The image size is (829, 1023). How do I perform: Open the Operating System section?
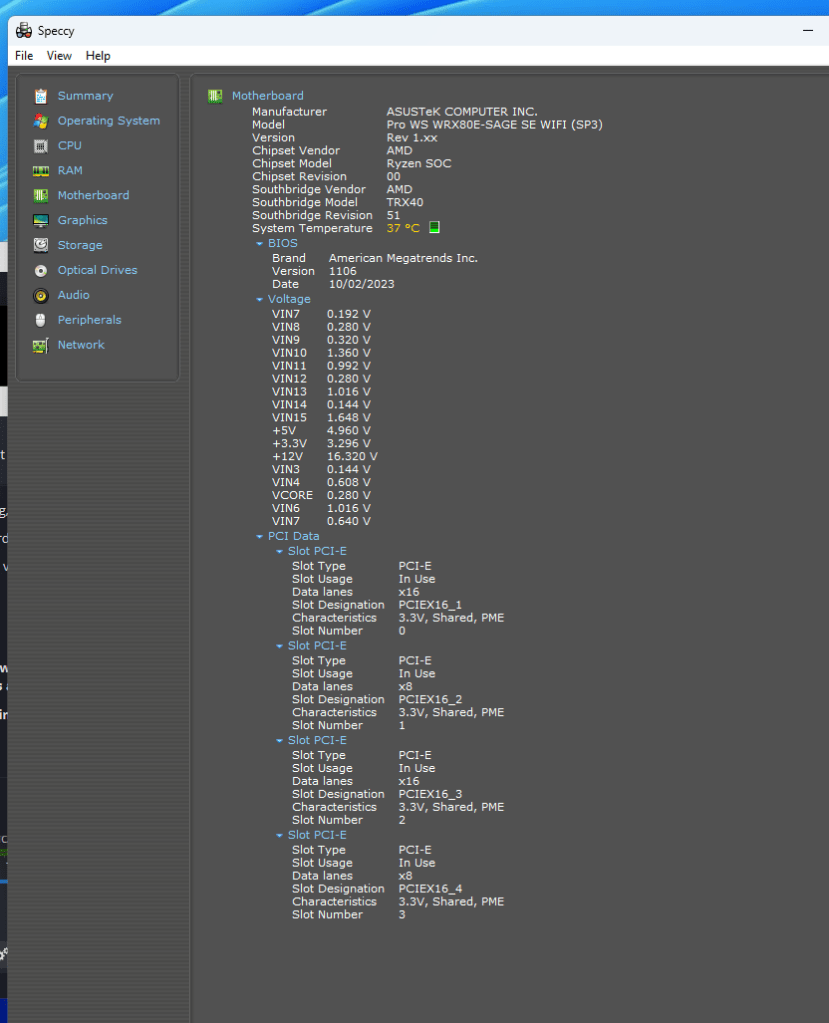coord(108,121)
